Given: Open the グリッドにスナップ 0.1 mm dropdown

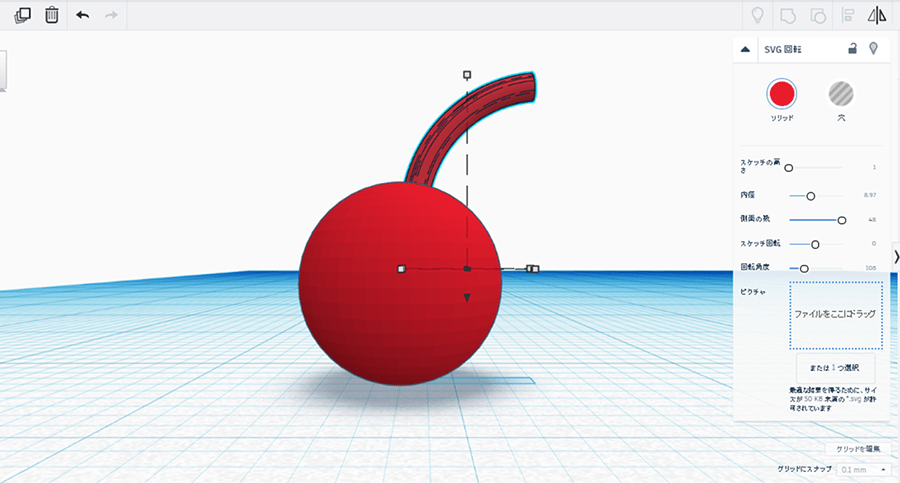Looking at the screenshot, I should (864, 469).
